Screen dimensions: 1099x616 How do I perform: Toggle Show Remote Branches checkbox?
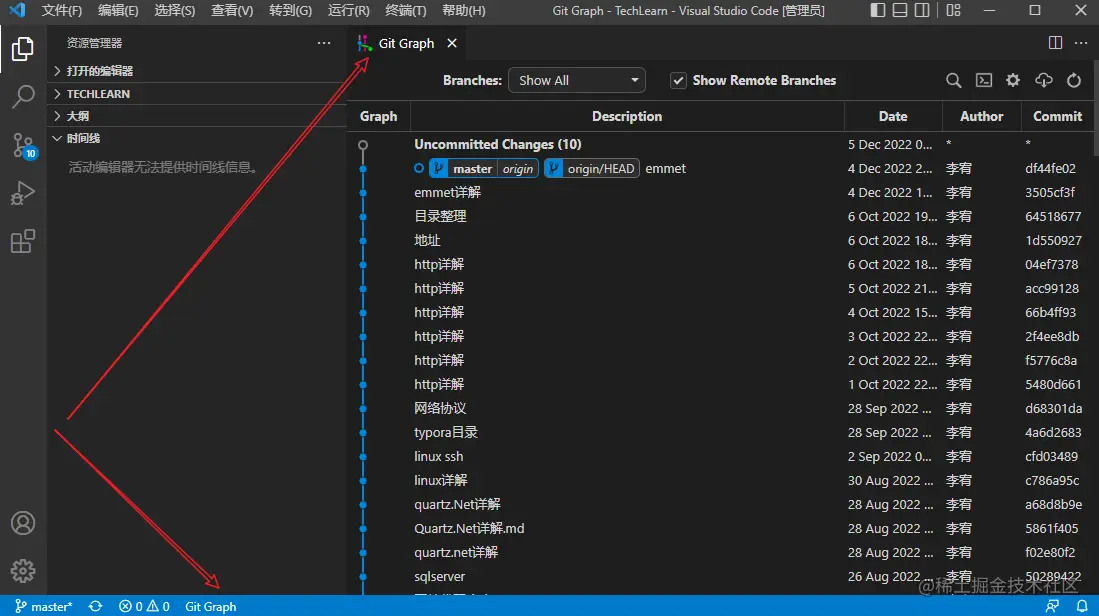(x=678, y=81)
